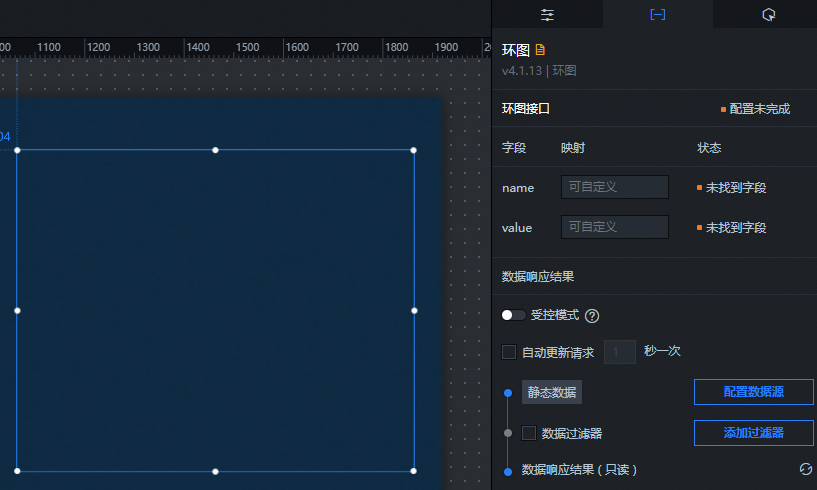Click the bottom-right handle of selected widget
Screen dimensions: 817x490
coord(414,471)
